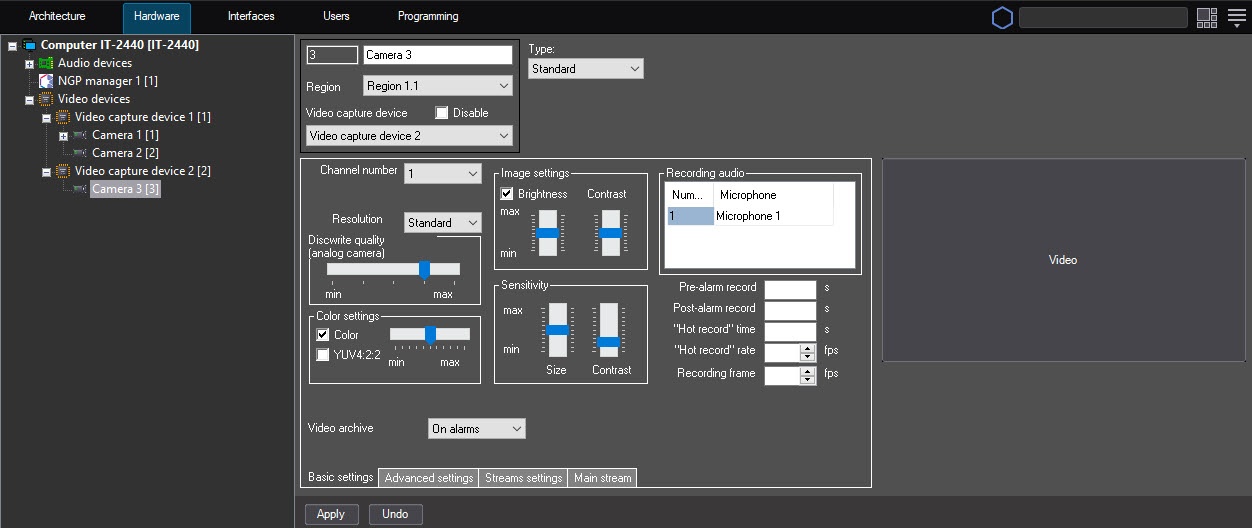Enable the YUV4:2:2 checkbox
This screenshot has width=1252, height=528.
coord(323,354)
